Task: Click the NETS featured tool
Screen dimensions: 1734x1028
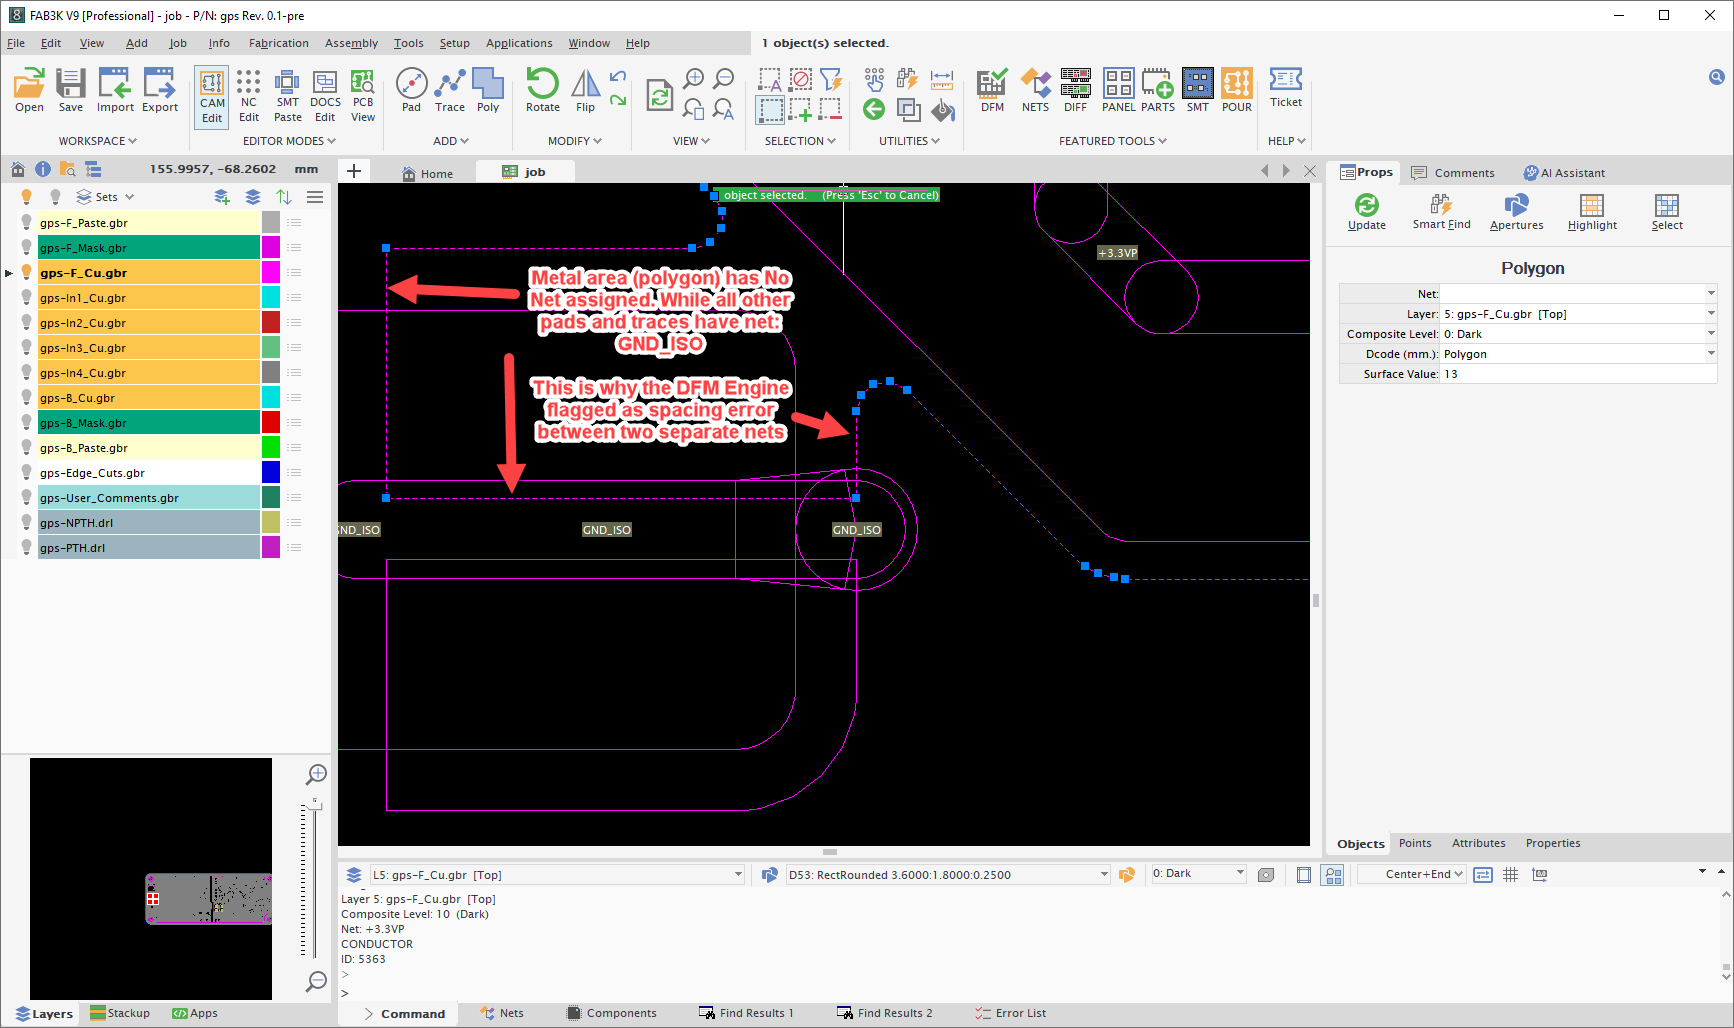Action: coord(1035,90)
